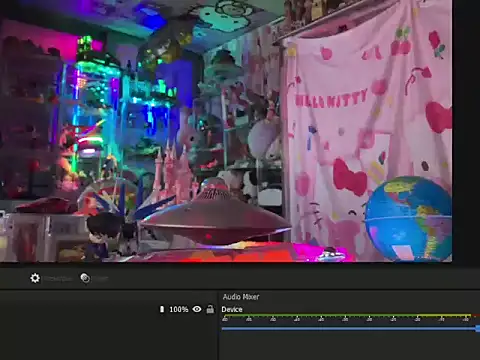Screen dimensions: 480x360
Task: Toggle the source lock icon
Action: pos(210,309)
